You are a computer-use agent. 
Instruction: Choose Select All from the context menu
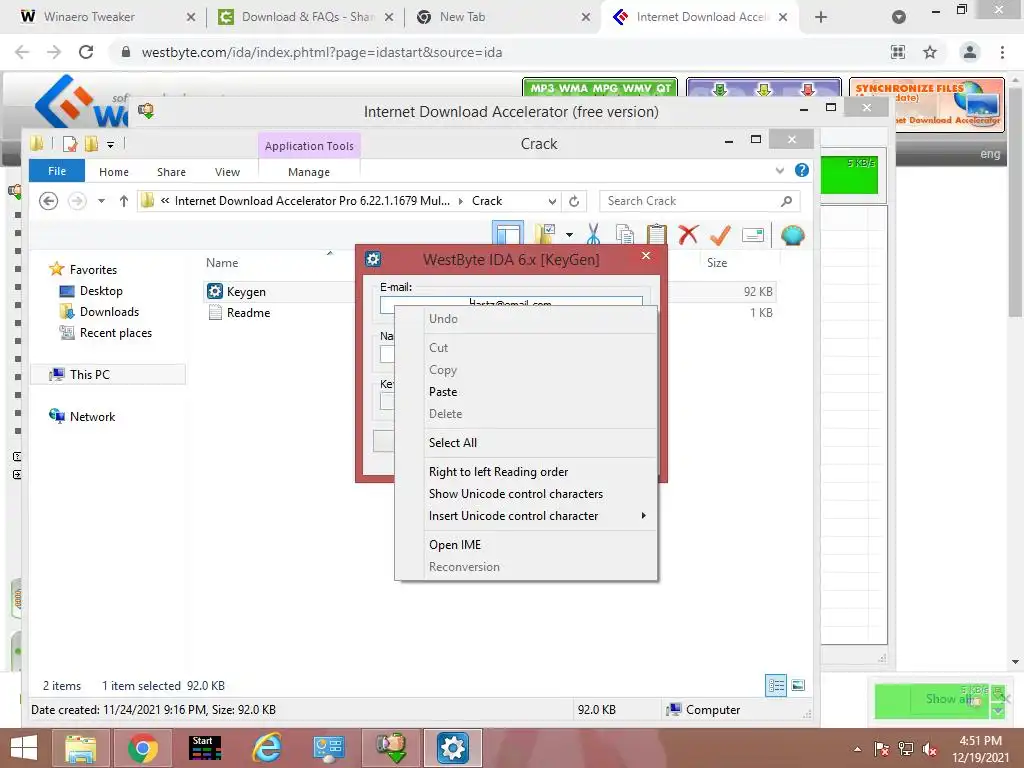(526, 443)
